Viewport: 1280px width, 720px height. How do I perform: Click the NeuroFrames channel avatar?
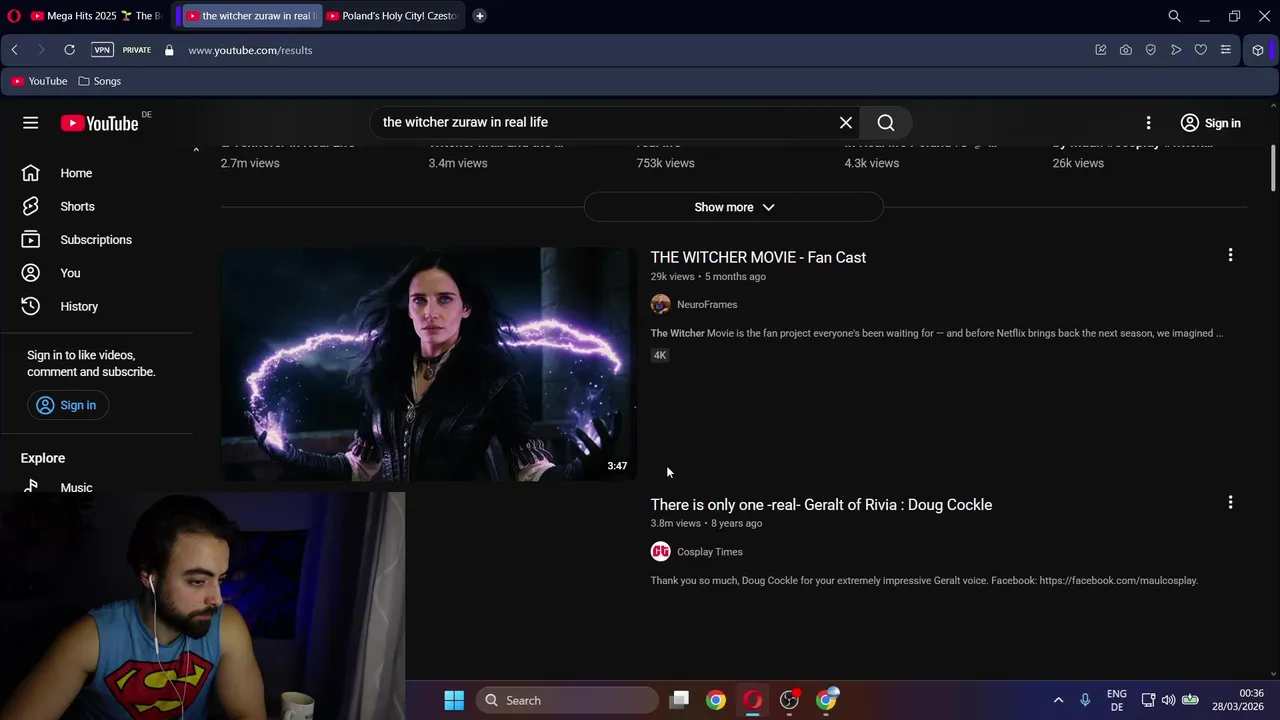pyautogui.click(x=660, y=304)
